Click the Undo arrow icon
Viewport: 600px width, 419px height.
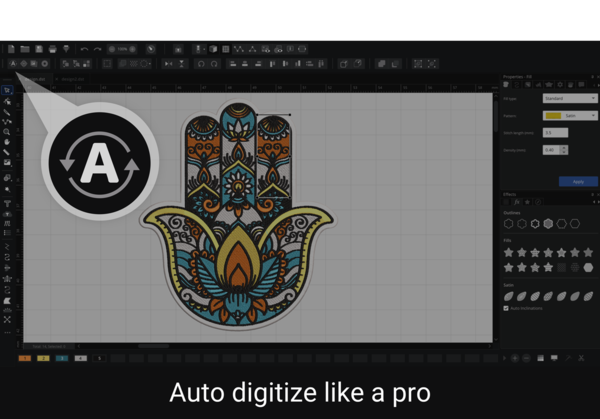click(84, 48)
